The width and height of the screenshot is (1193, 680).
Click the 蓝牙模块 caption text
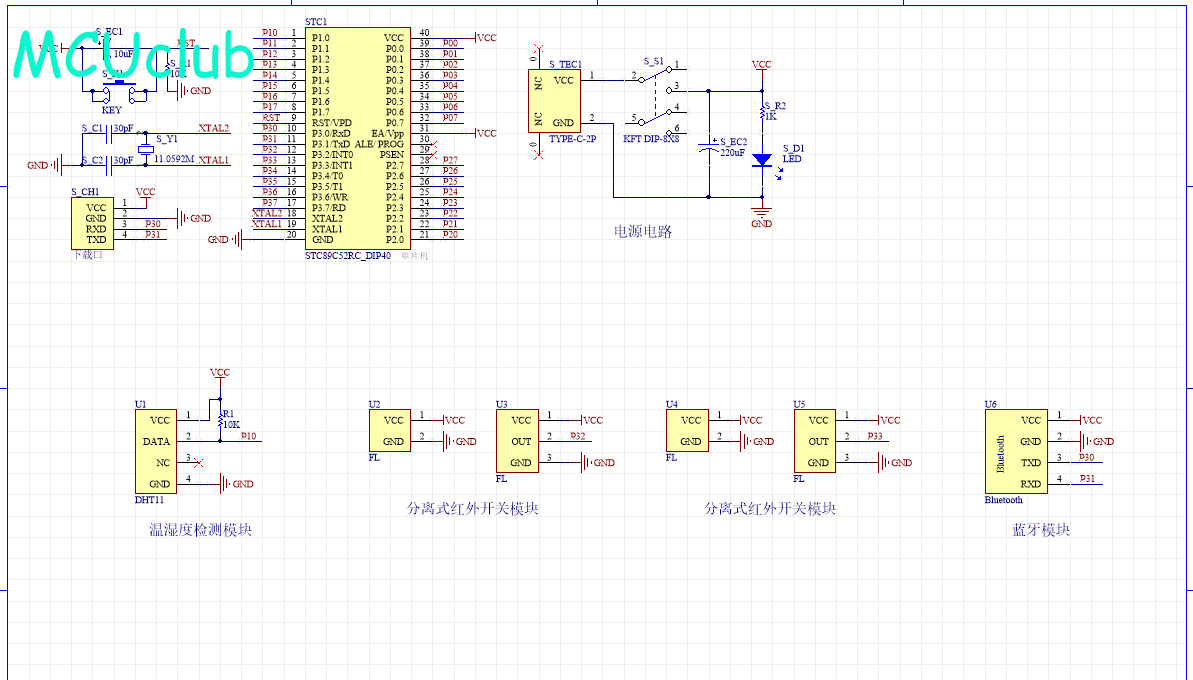click(1041, 530)
